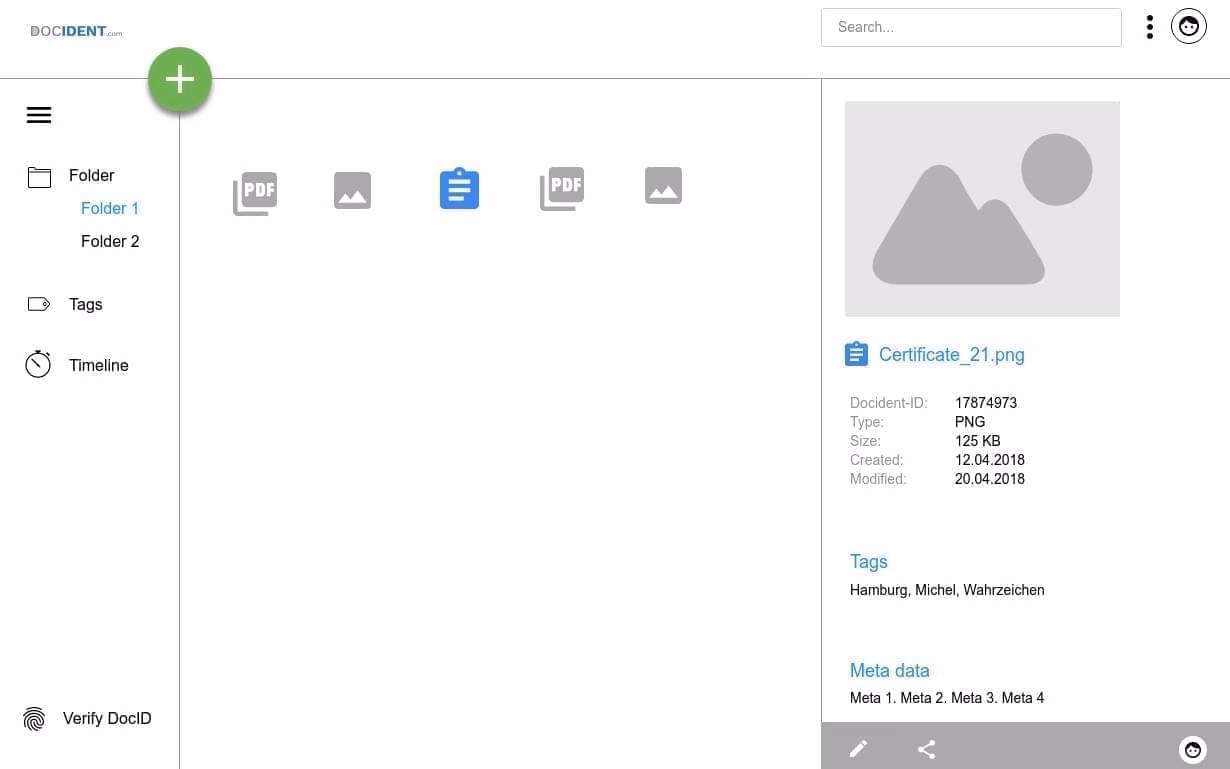Click Verify DocID link
Screen dimensions: 1230x769
pyautogui.click(x=106, y=718)
